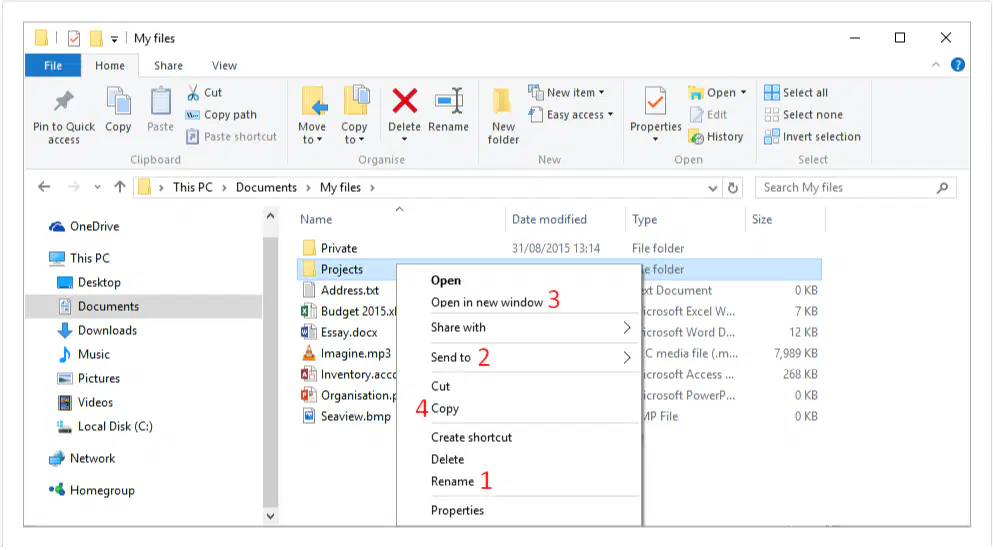The width and height of the screenshot is (993, 550).
Task: Expand the Send to submenu
Action: pos(626,357)
